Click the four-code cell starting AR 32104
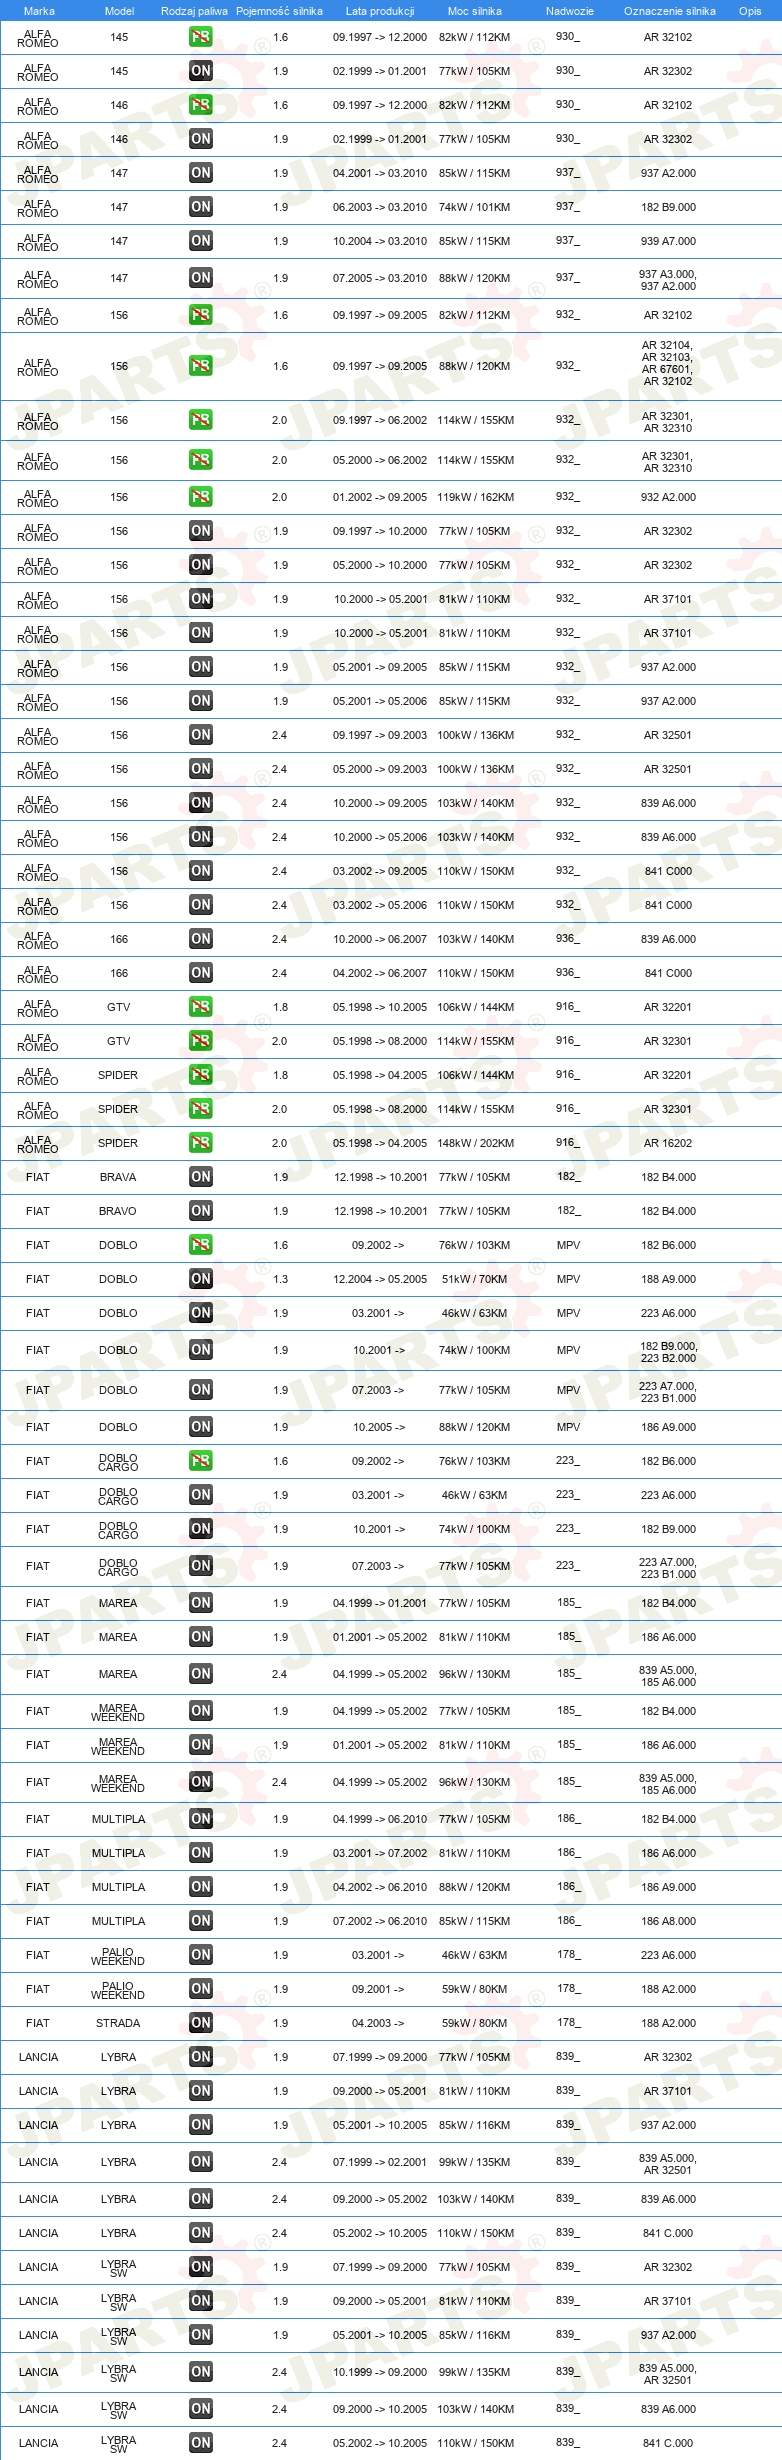Image resolution: width=782 pixels, height=2460 pixels. click(x=667, y=363)
